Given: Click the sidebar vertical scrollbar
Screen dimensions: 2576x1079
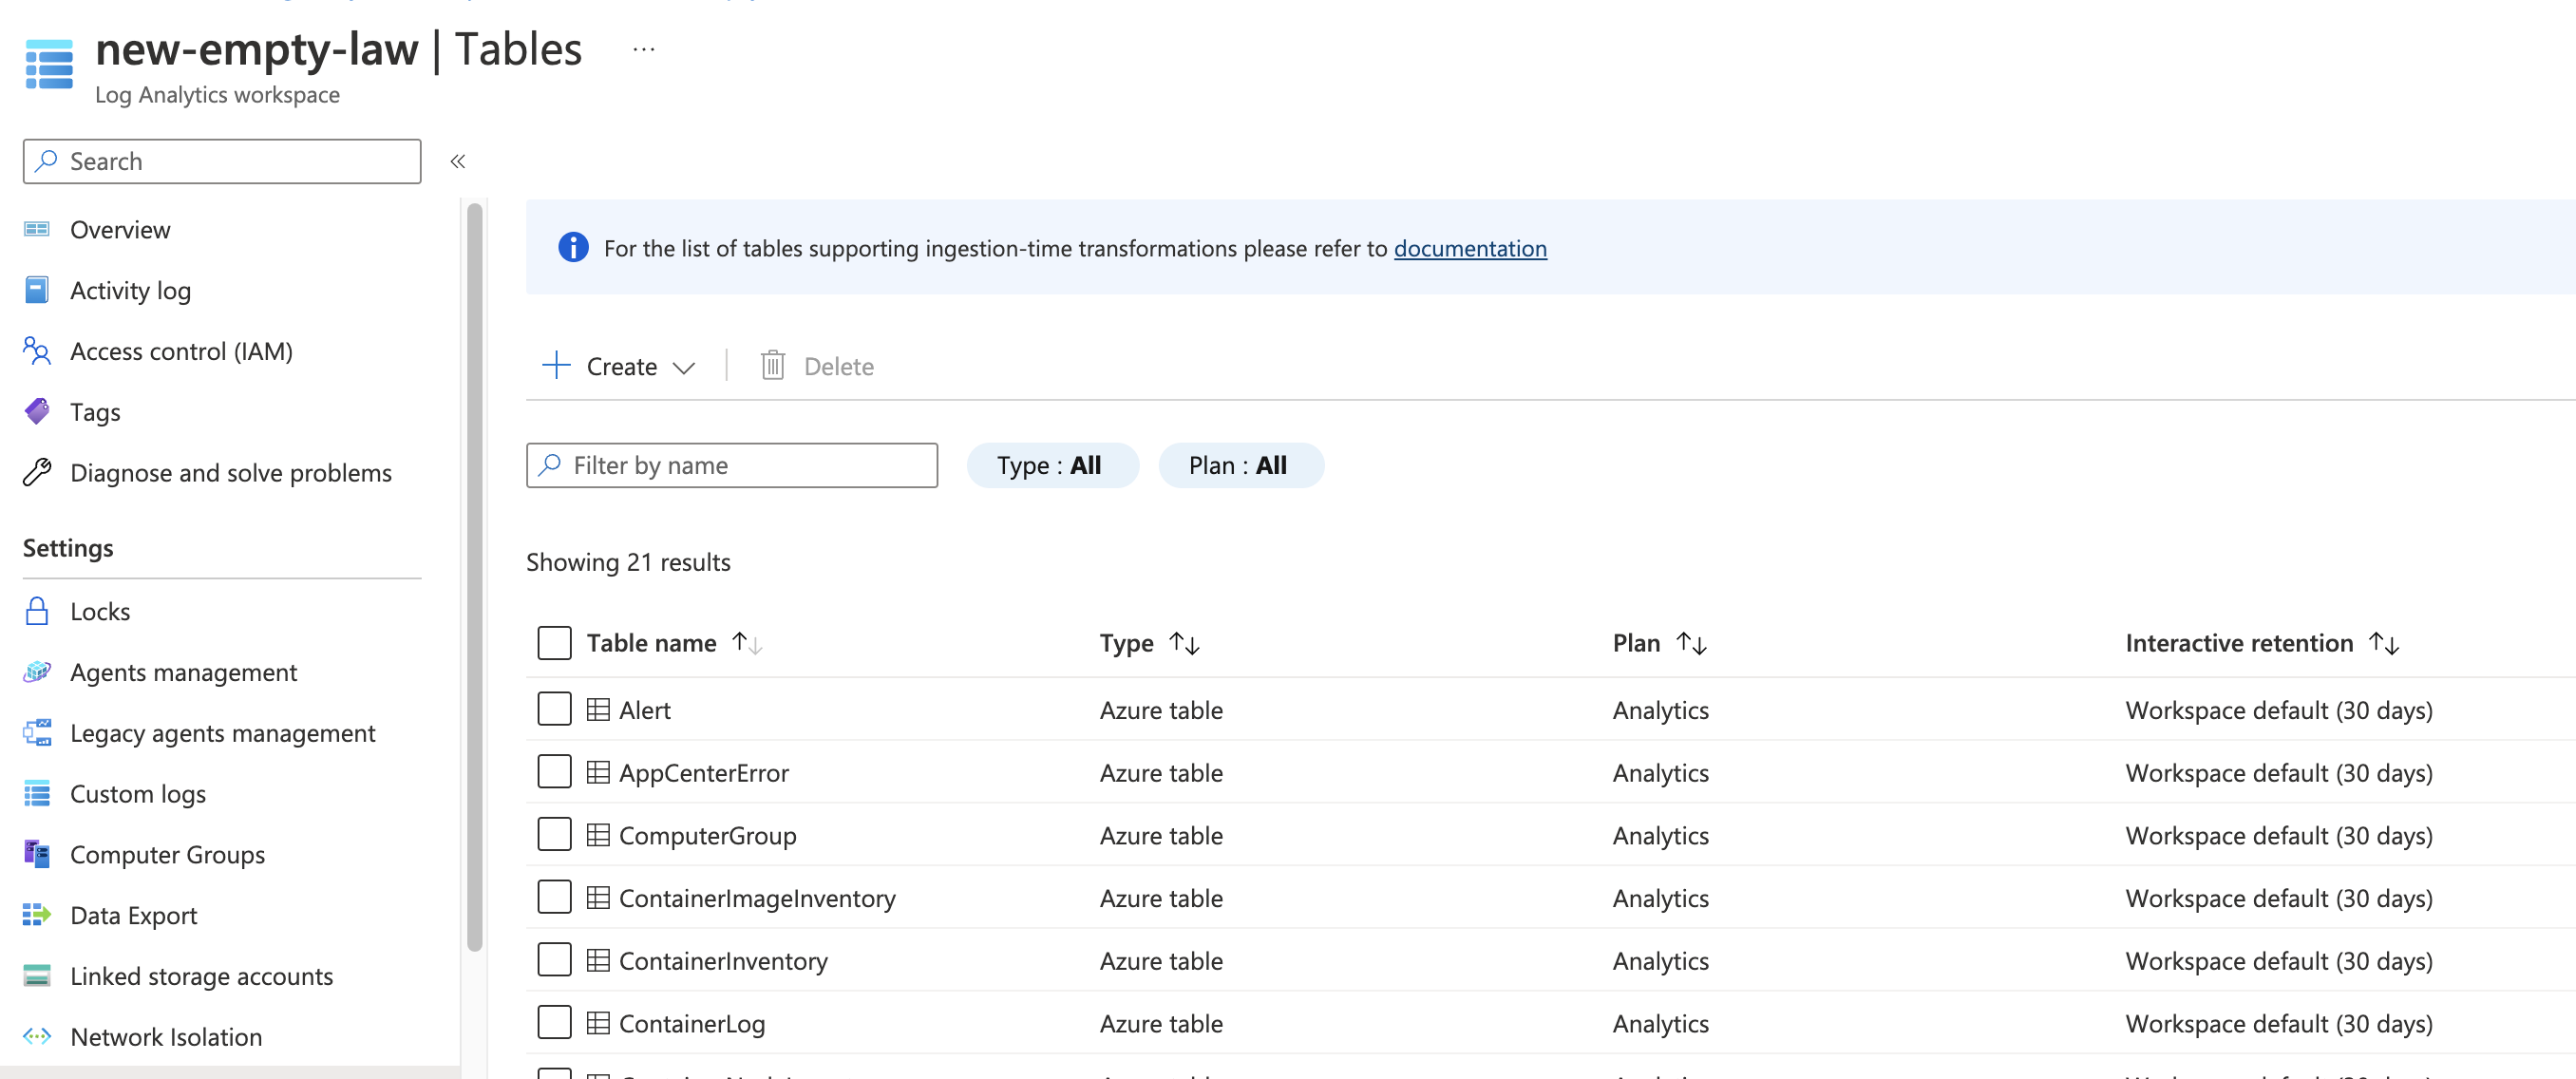Looking at the screenshot, I should coord(475,577).
